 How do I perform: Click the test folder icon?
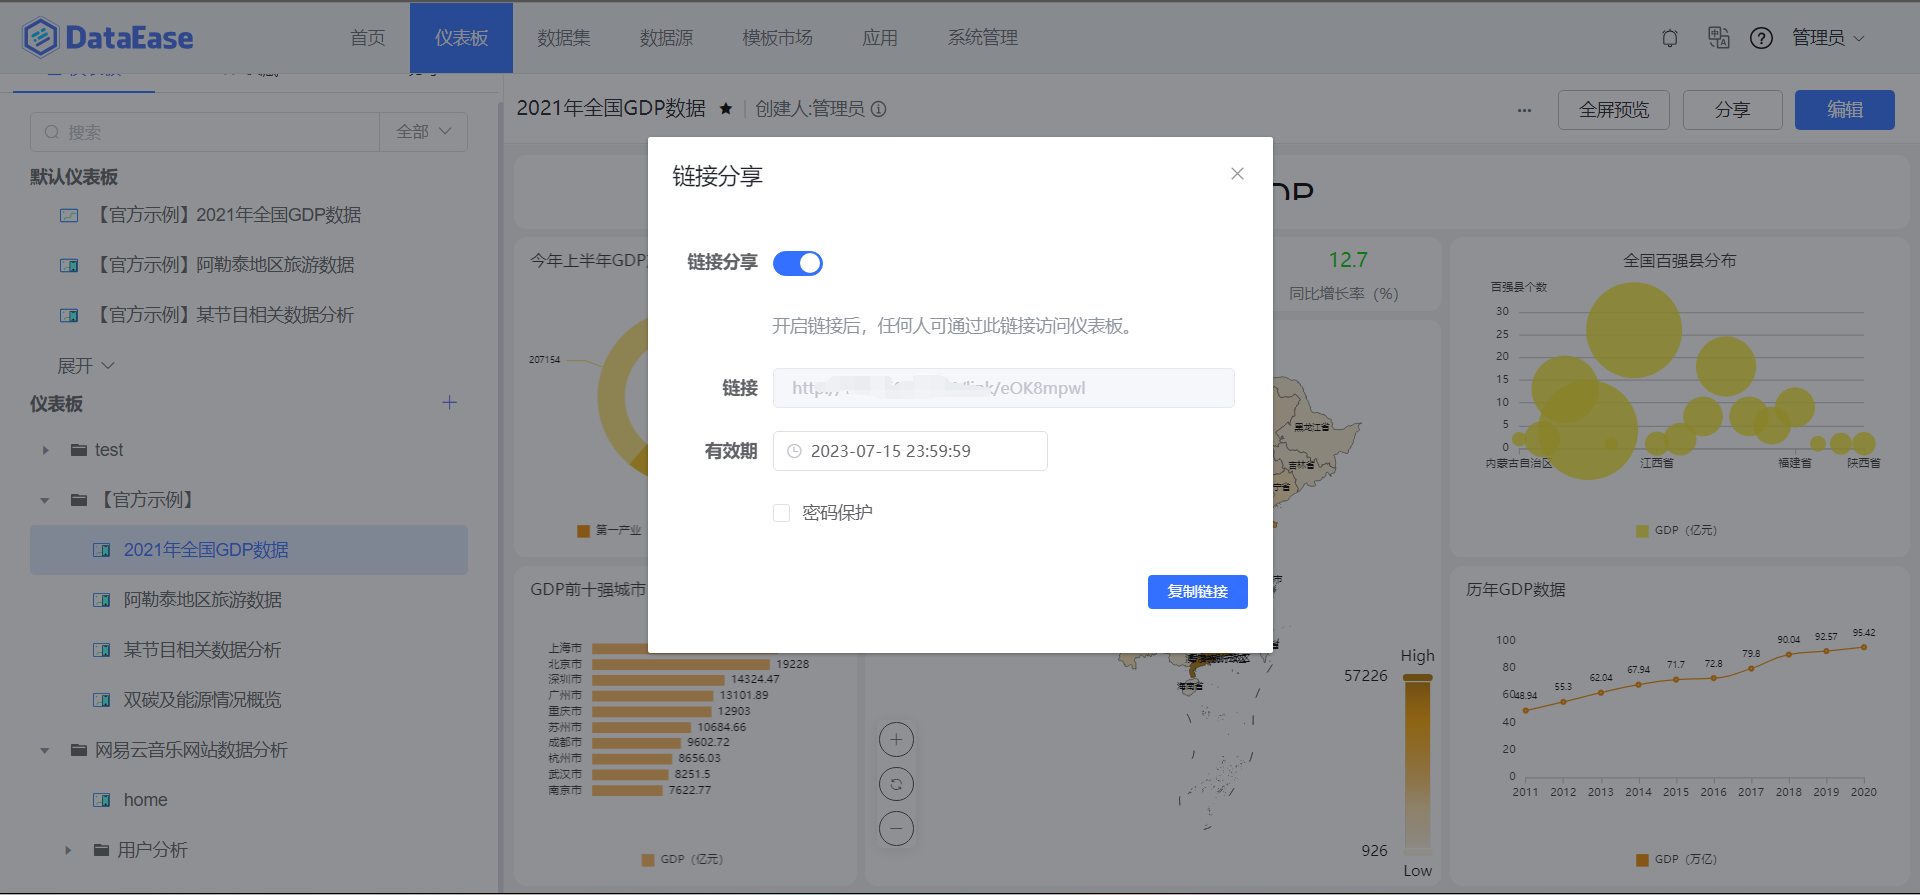79,450
